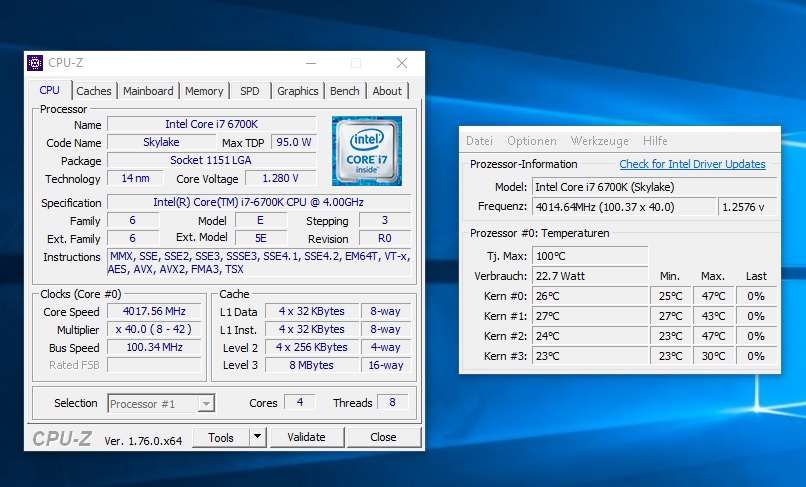Click the Close button in CPU-Z
This screenshot has height=487, width=806.
[383, 437]
